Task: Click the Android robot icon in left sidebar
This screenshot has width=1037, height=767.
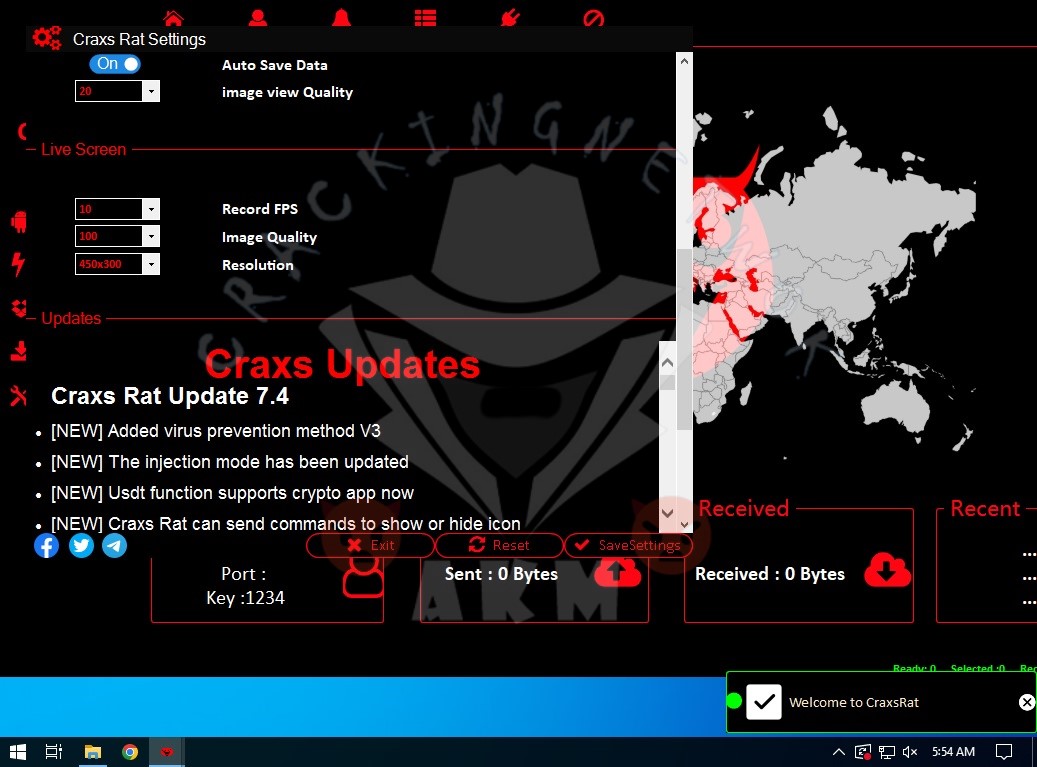Action: point(18,221)
